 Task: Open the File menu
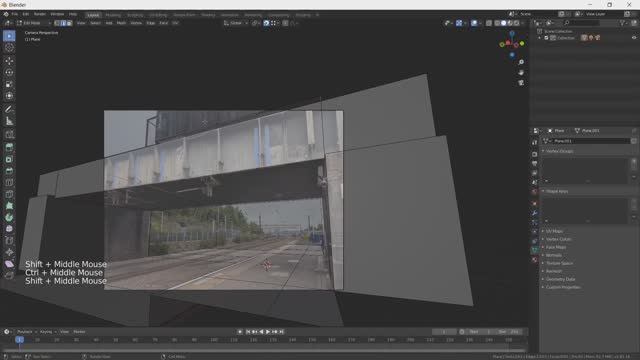[x=14, y=14]
